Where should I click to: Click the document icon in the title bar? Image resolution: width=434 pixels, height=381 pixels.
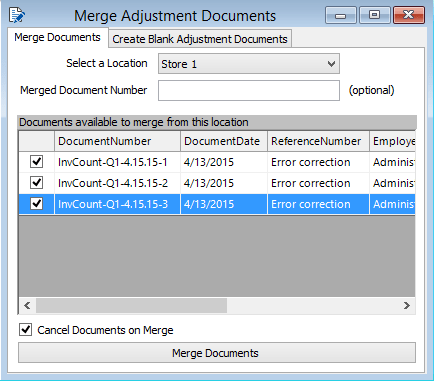[17, 15]
